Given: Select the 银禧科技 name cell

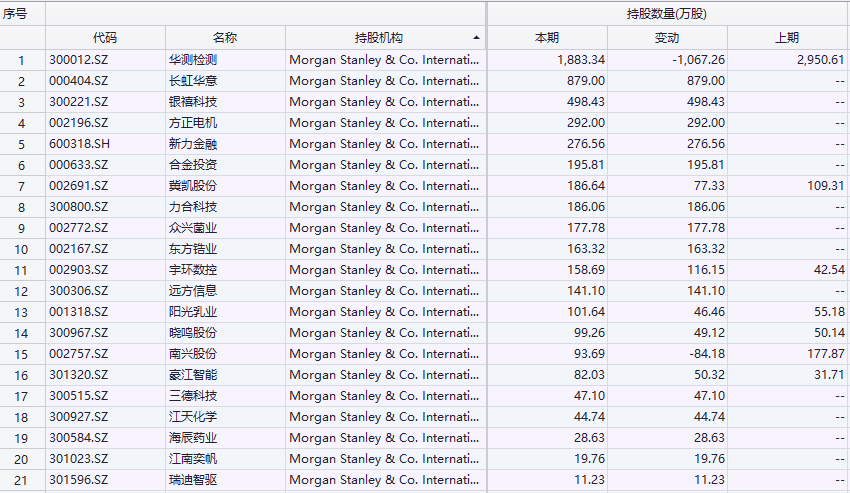Looking at the screenshot, I should tap(193, 102).
